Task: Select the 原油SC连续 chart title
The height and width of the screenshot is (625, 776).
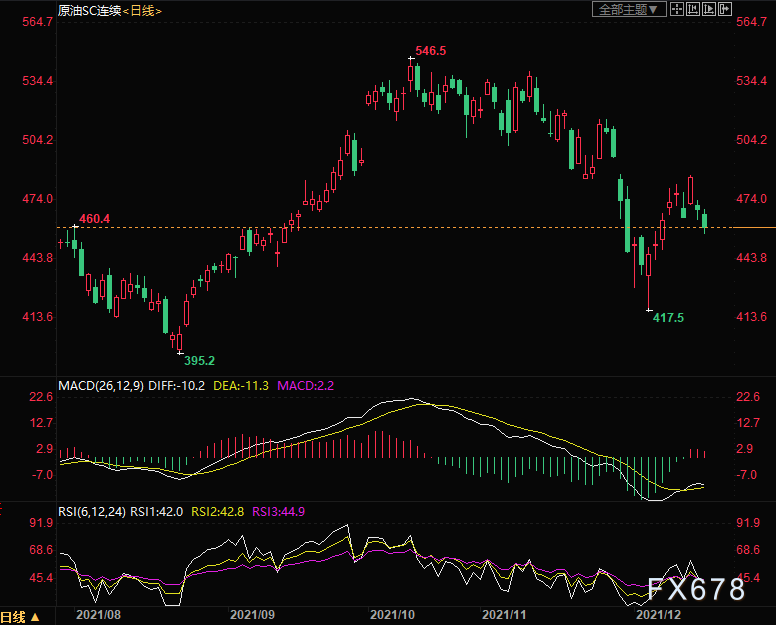Action: pyautogui.click(x=90, y=10)
